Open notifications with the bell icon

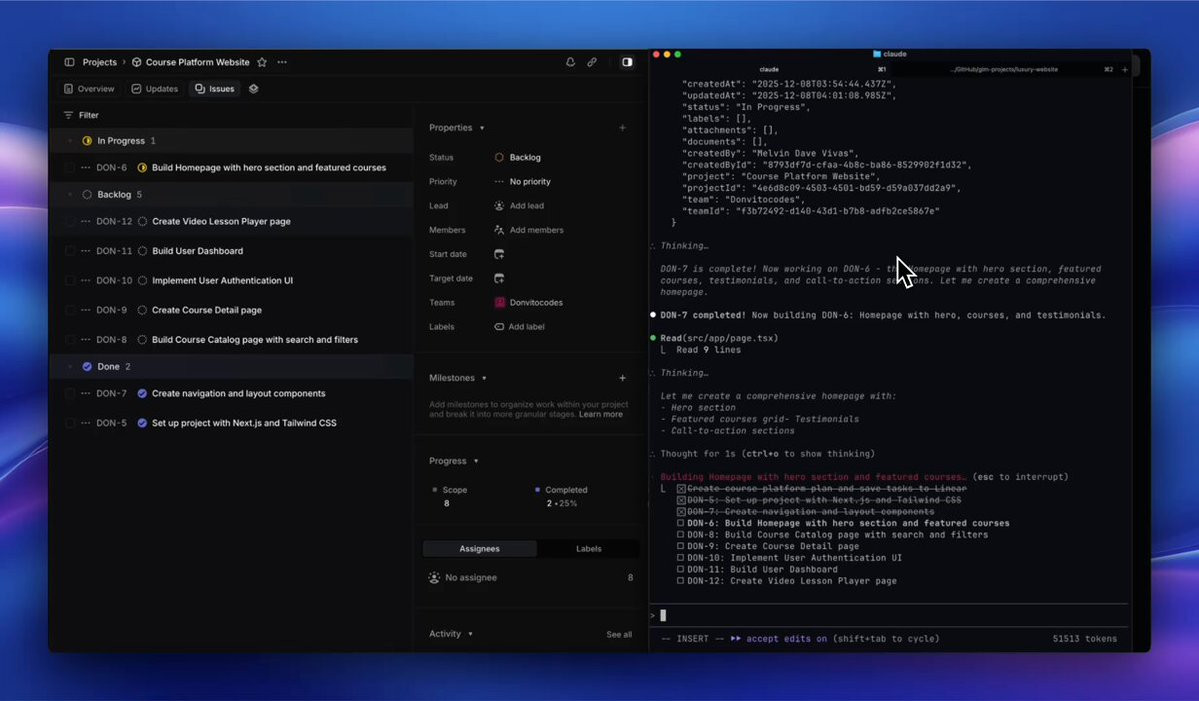(570, 62)
